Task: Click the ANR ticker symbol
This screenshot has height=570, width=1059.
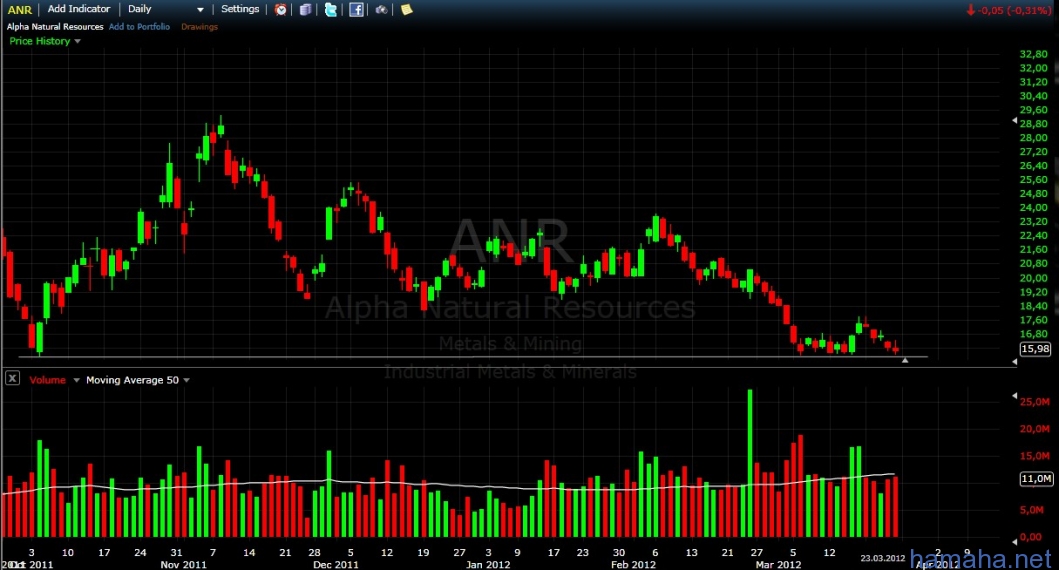Action: [20, 9]
